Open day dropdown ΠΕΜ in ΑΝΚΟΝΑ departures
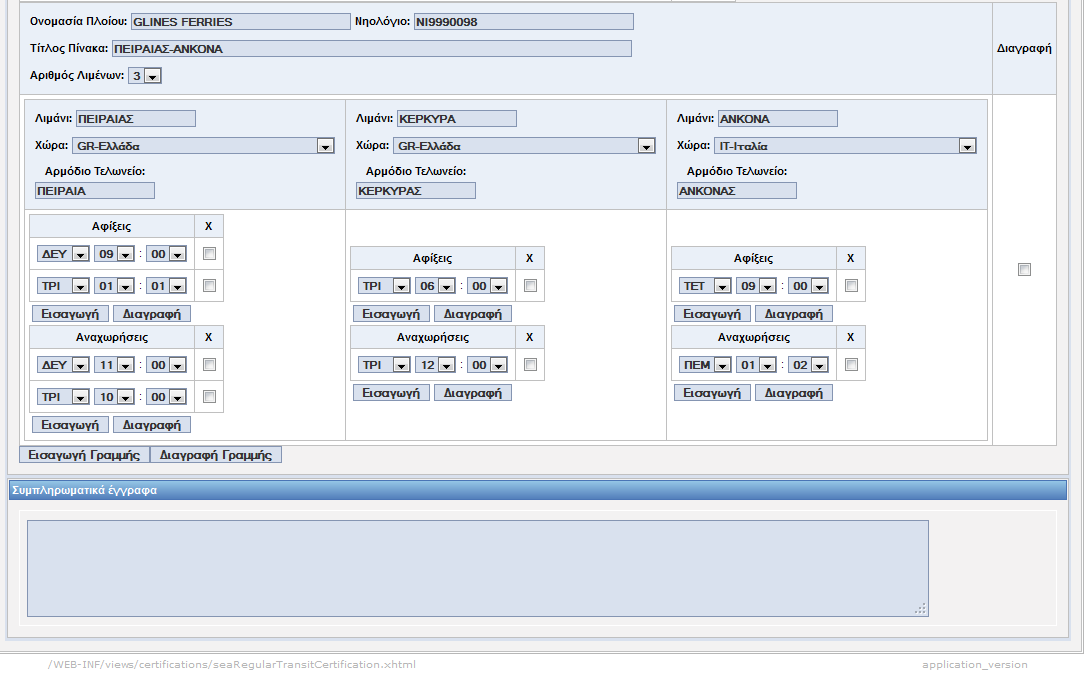 [x=706, y=365]
